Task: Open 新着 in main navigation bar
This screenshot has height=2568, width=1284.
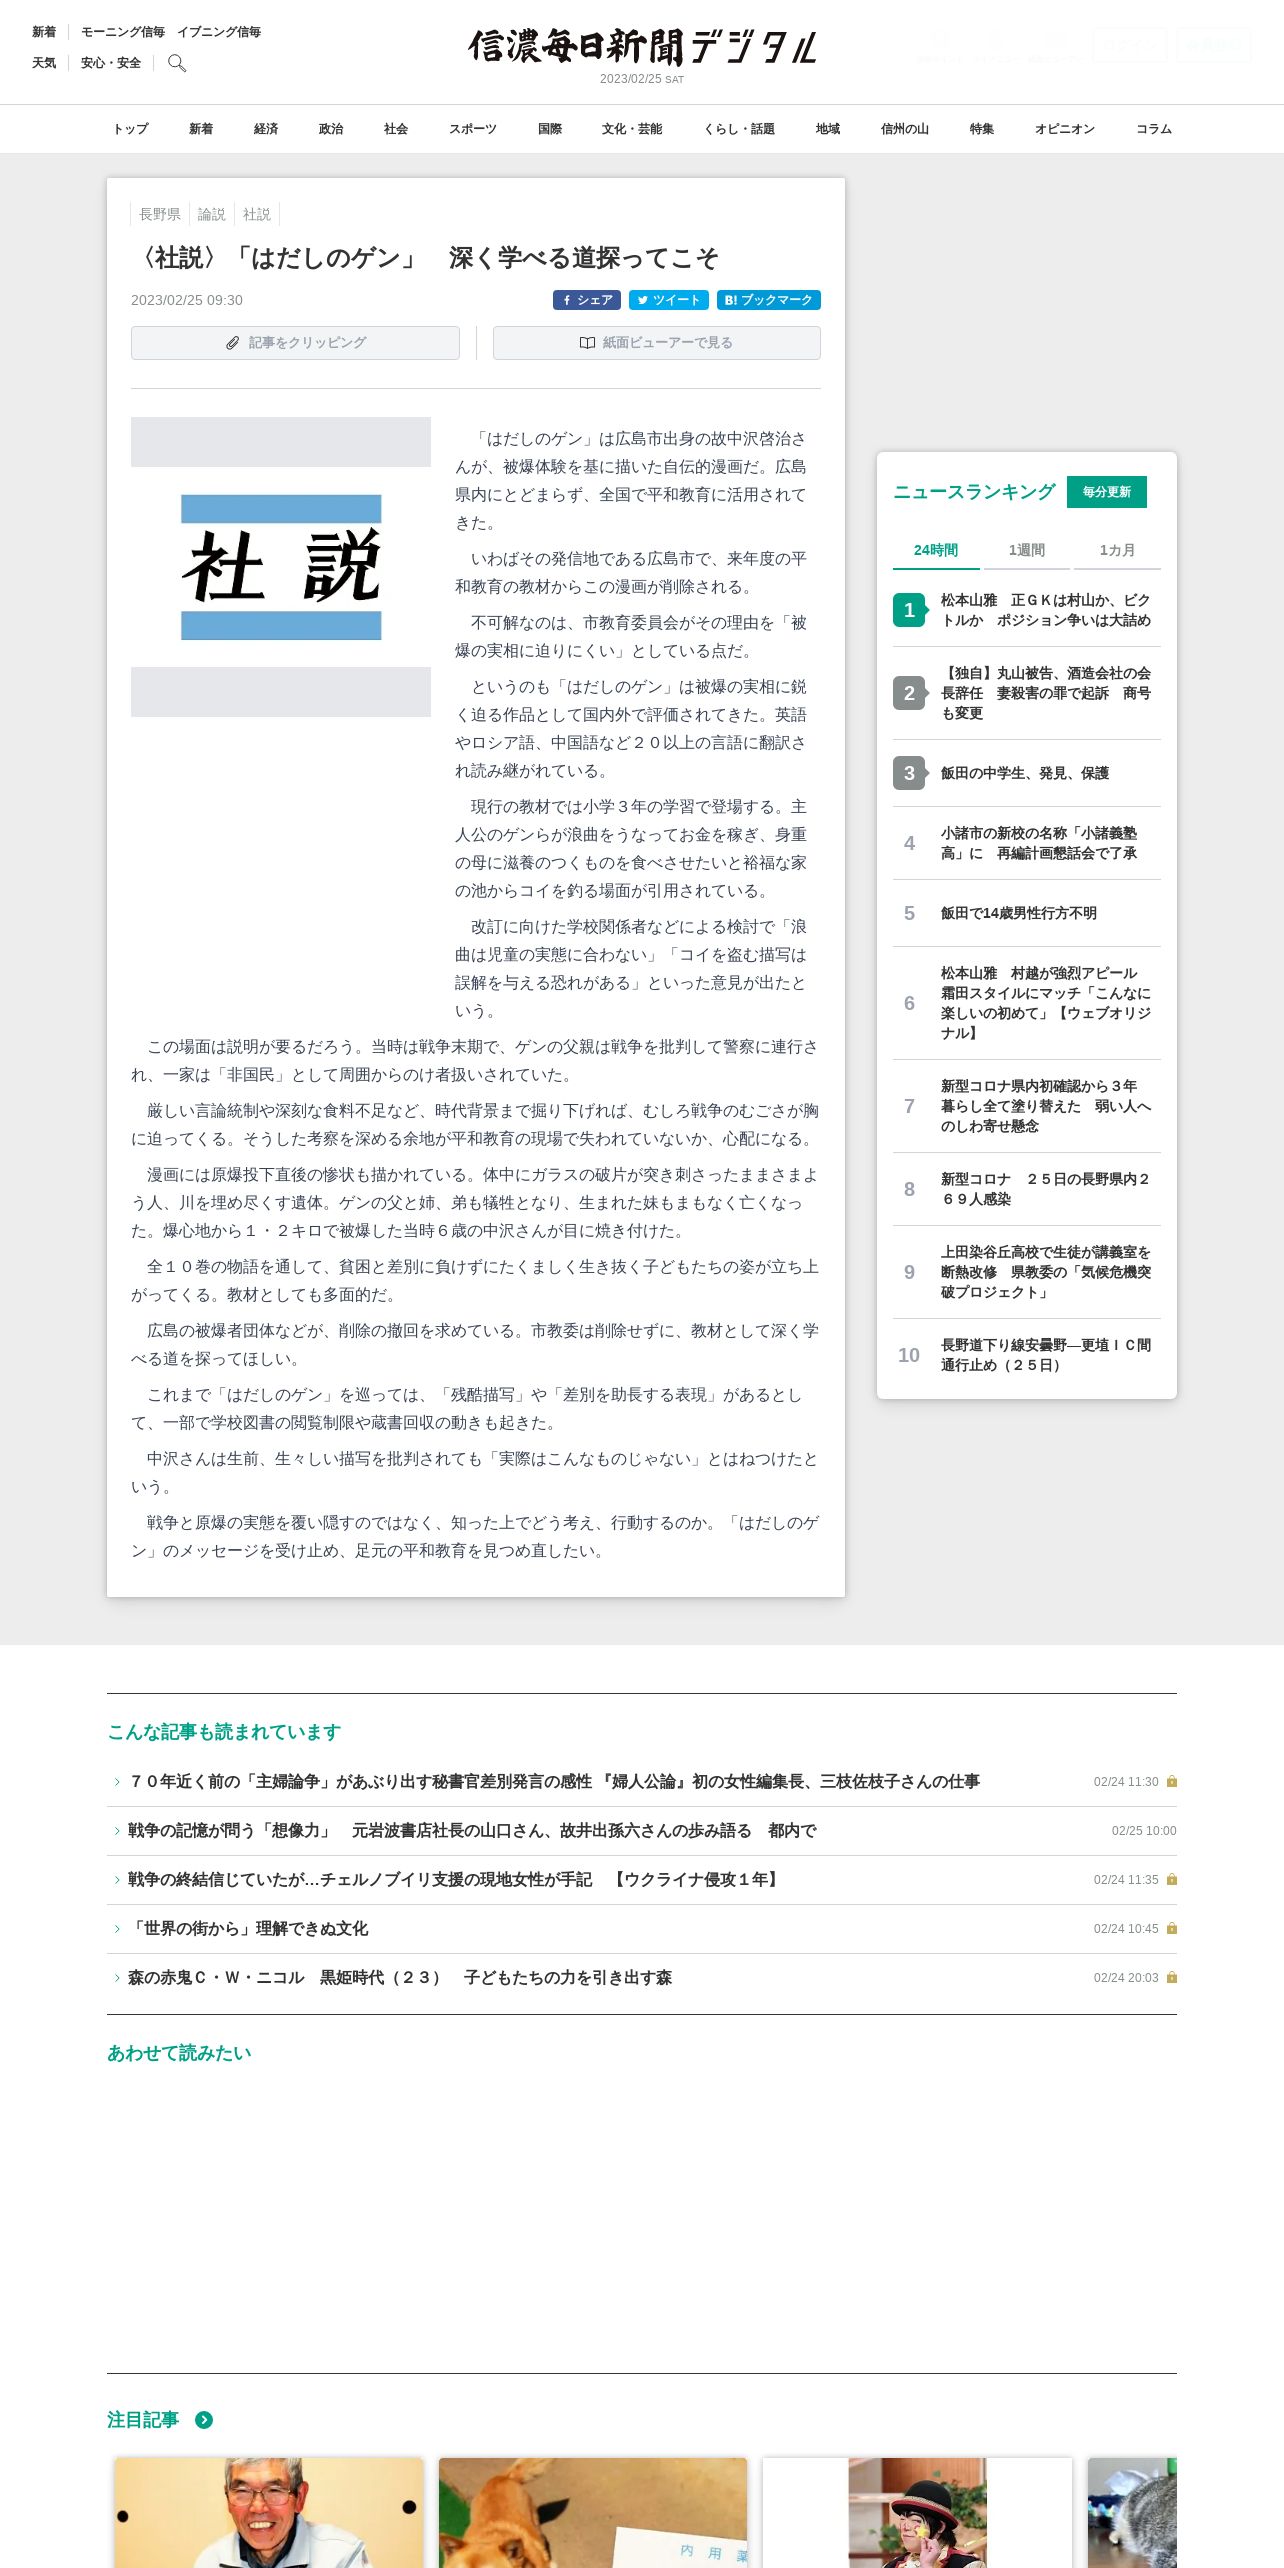Action: pyautogui.click(x=201, y=129)
